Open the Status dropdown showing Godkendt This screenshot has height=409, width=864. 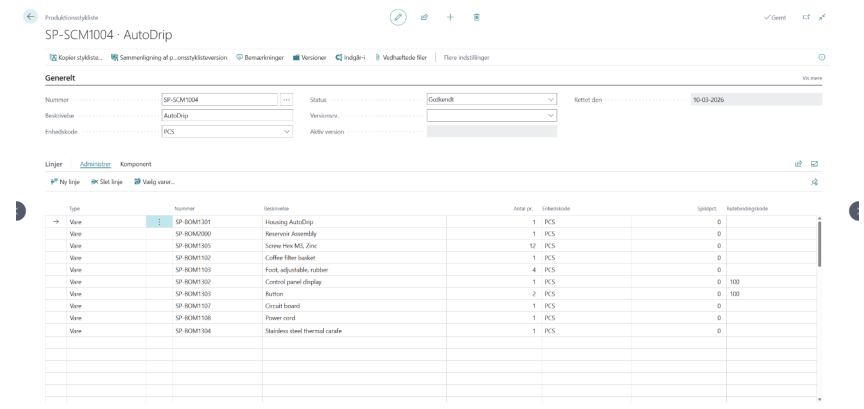click(492, 100)
